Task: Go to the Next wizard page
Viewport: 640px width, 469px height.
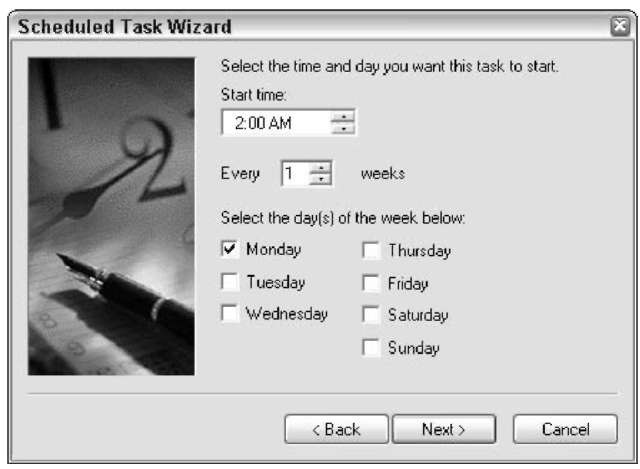Action: [x=444, y=429]
